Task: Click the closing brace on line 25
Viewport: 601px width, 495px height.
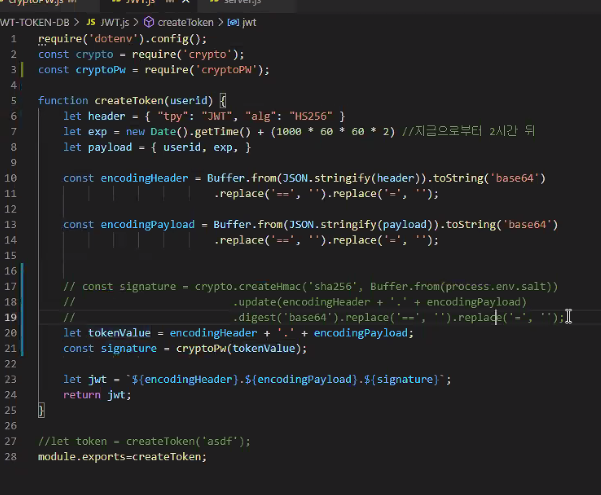Action: click(x=41, y=410)
